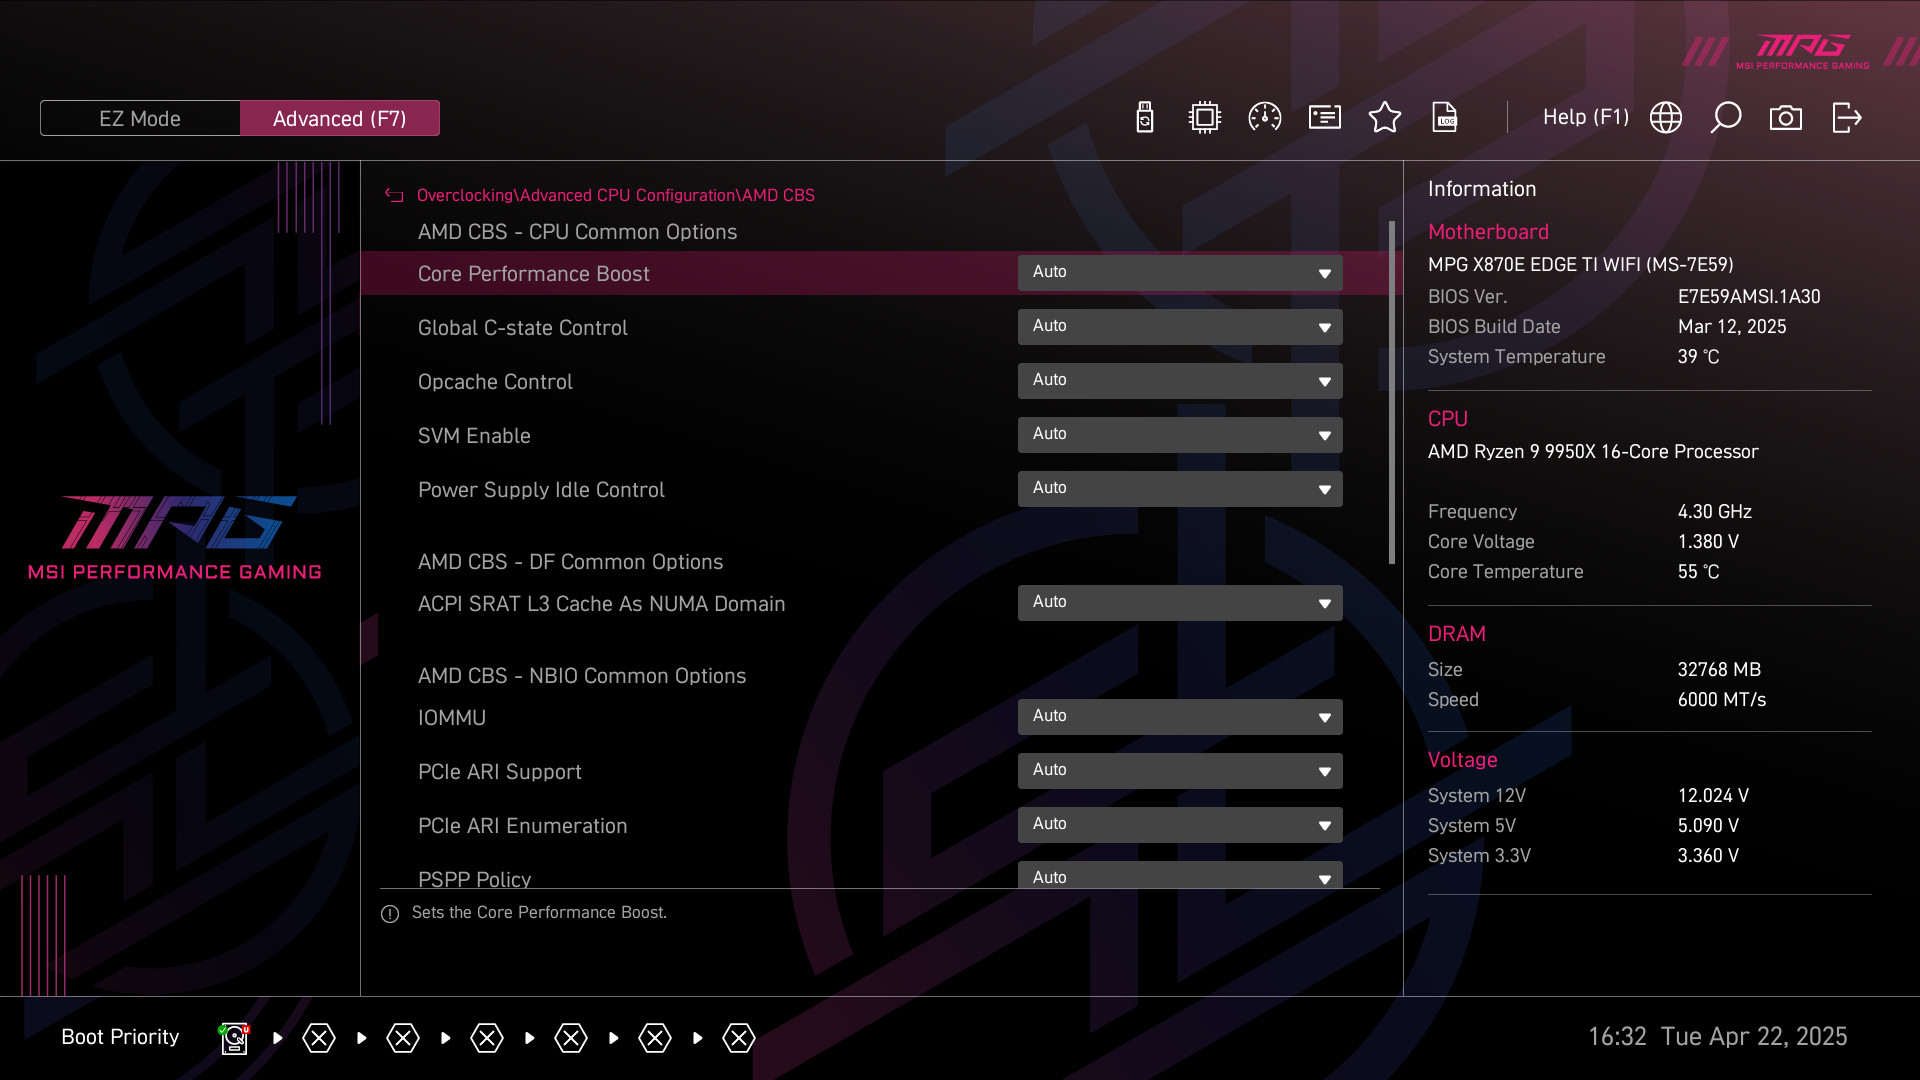
Task: Expand Global C-state Control dropdown
Action: [1180, 327]
